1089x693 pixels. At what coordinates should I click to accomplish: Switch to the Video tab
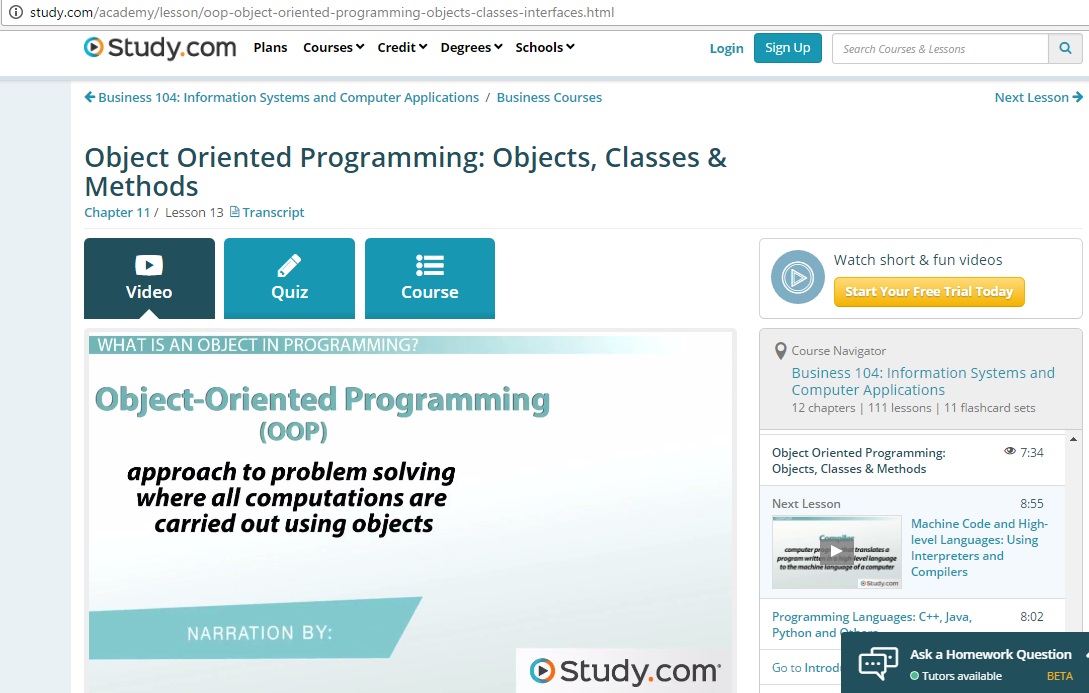pyautogui.click(x=149, y=278)
